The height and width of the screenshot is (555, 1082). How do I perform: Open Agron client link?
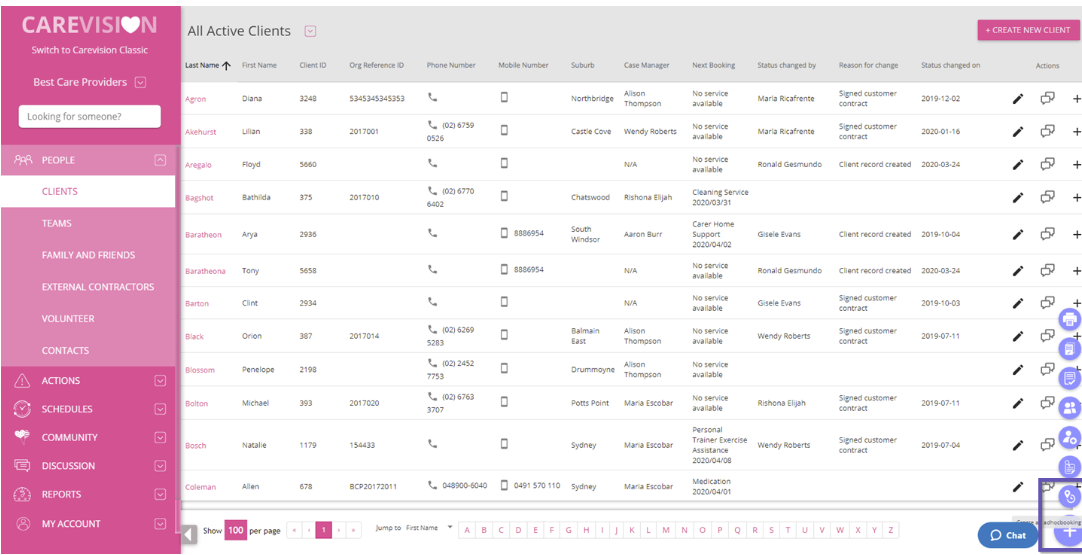click(x=195, y=99)
